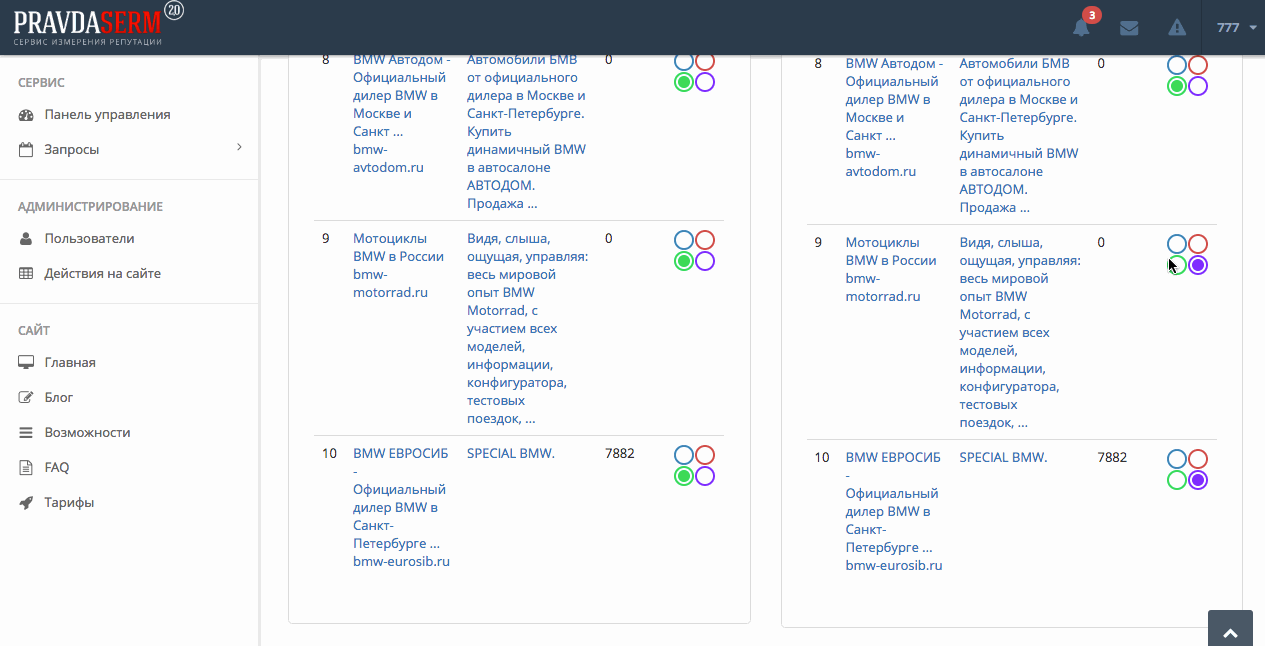
Task: Click the list icon beside Возможности
Action: pyautogui.click(x=26, y=433)
